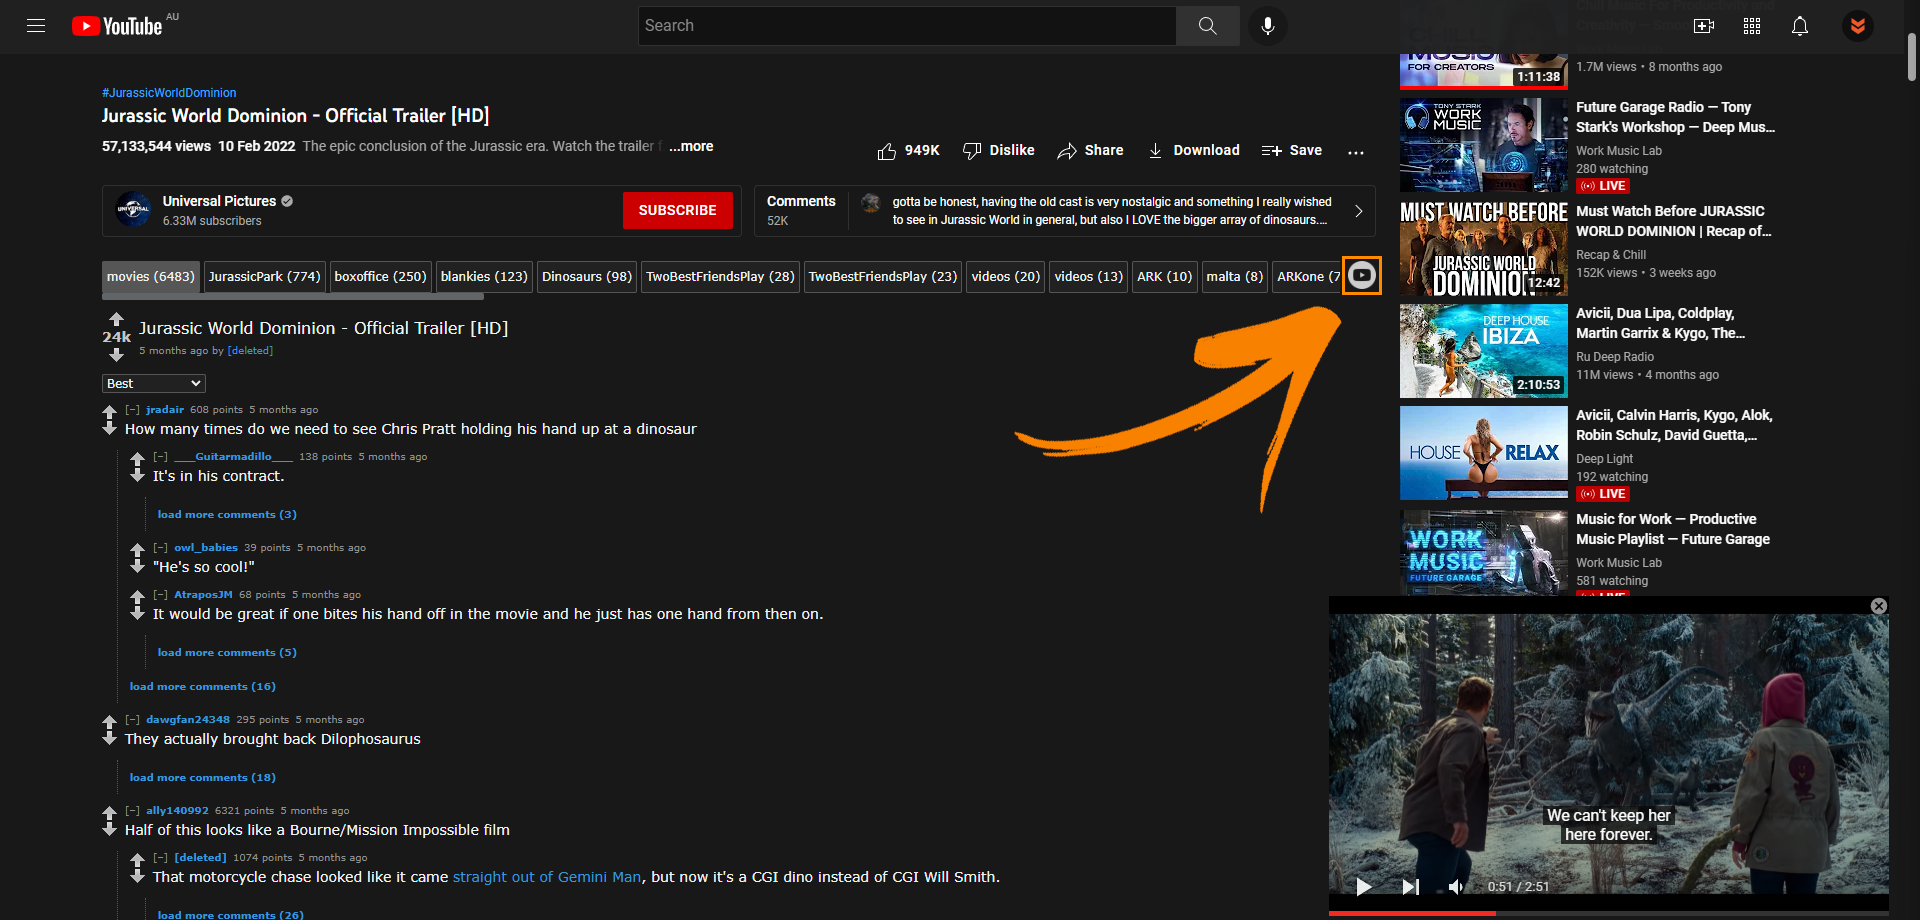The height and width of the screenshot is (920, 1920).
Task: Select JurassicPark (774) tab
Action: point(265,277)
